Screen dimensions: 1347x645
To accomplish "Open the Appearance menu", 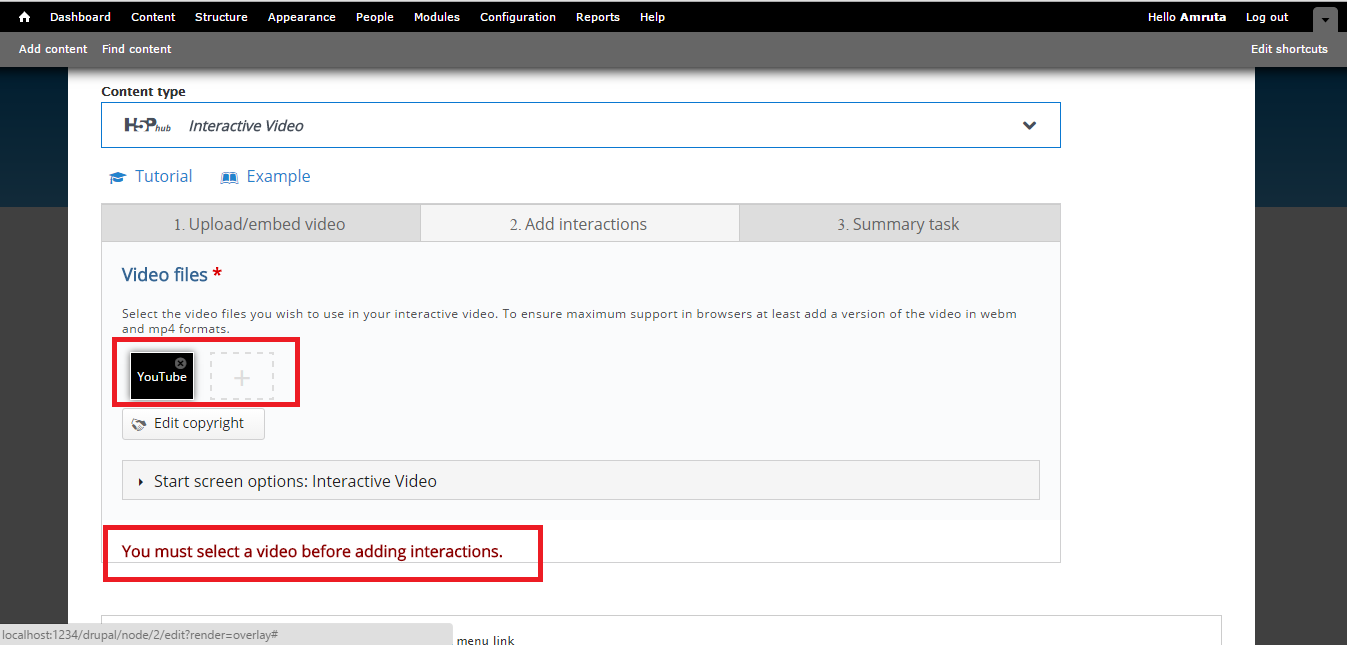I will click(302, 17).
